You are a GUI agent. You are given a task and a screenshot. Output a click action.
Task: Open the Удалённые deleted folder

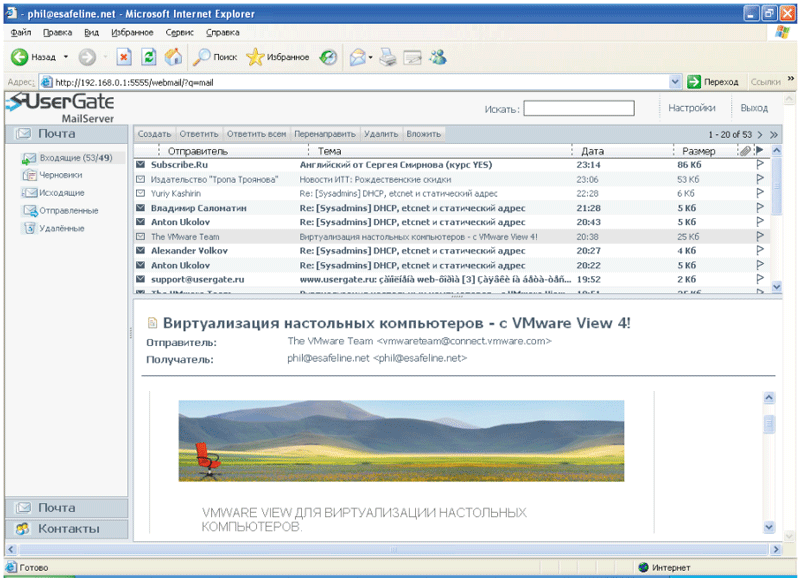coord(53,229)
